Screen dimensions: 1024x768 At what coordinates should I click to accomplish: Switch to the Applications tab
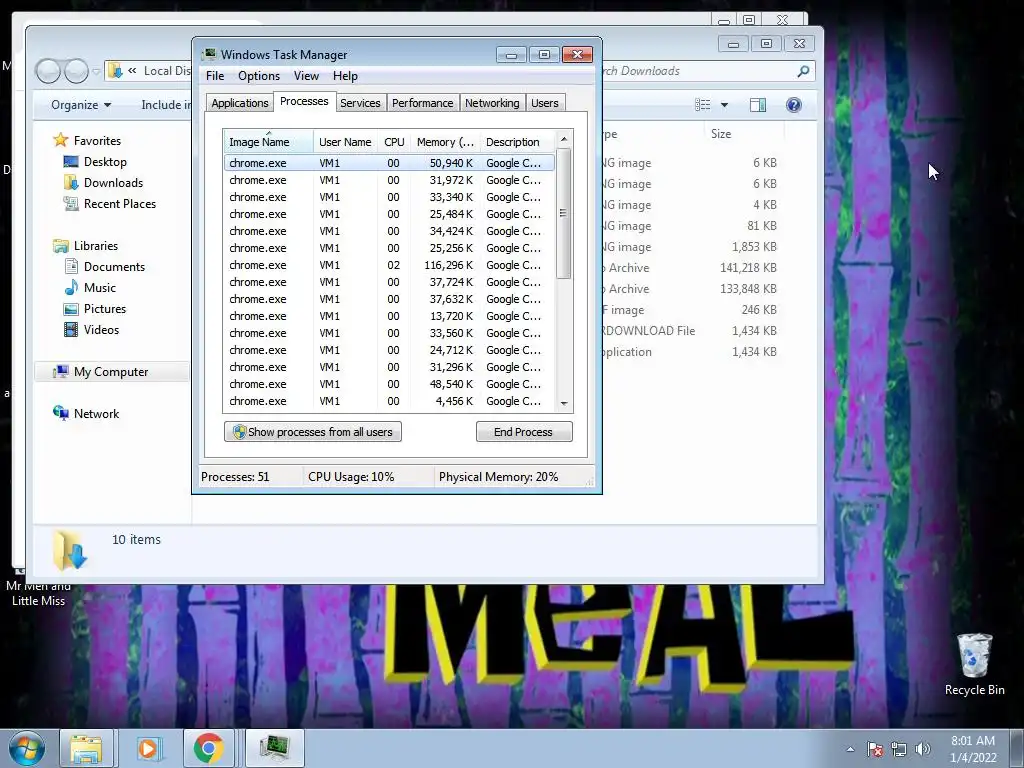point(240,103)
